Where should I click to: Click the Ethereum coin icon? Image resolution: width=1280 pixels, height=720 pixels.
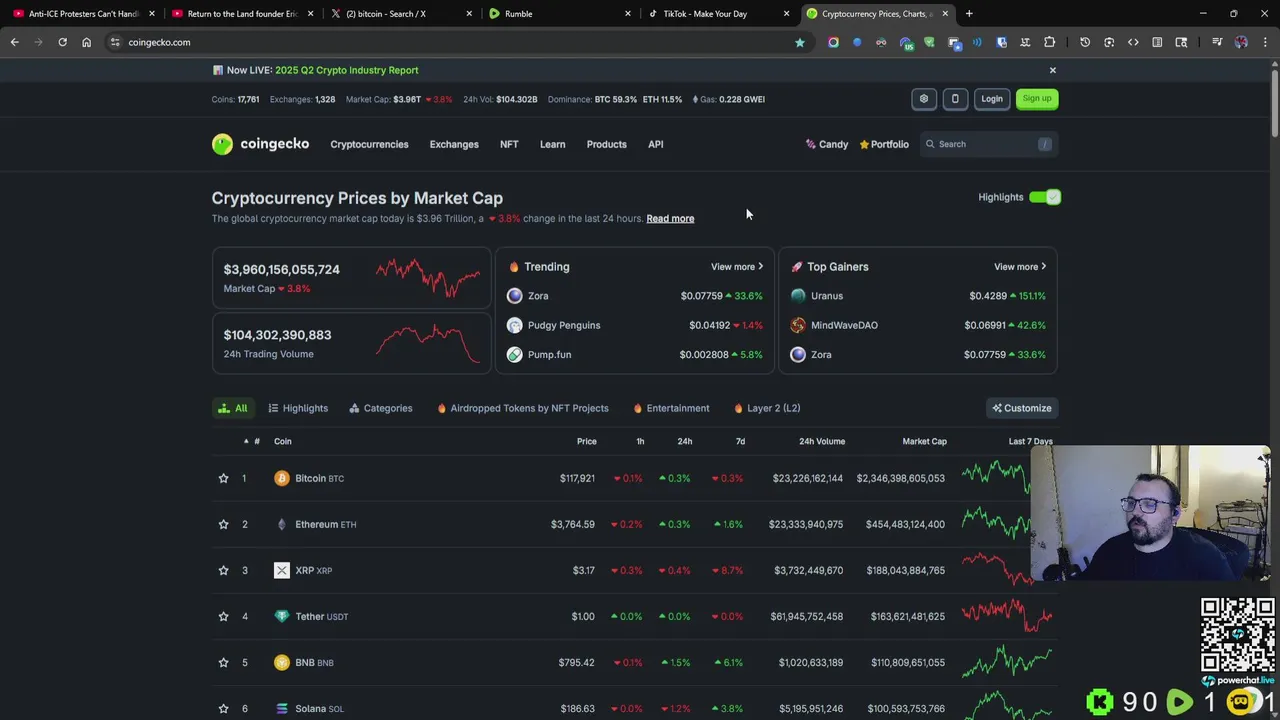click(x=282, y=524)
